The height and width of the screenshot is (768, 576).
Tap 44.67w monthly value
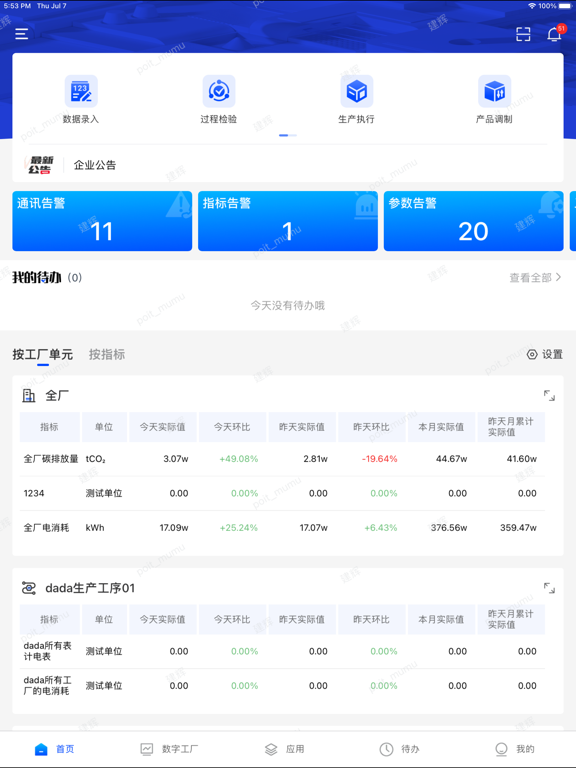pyautogui.click(x=451, y=459)
